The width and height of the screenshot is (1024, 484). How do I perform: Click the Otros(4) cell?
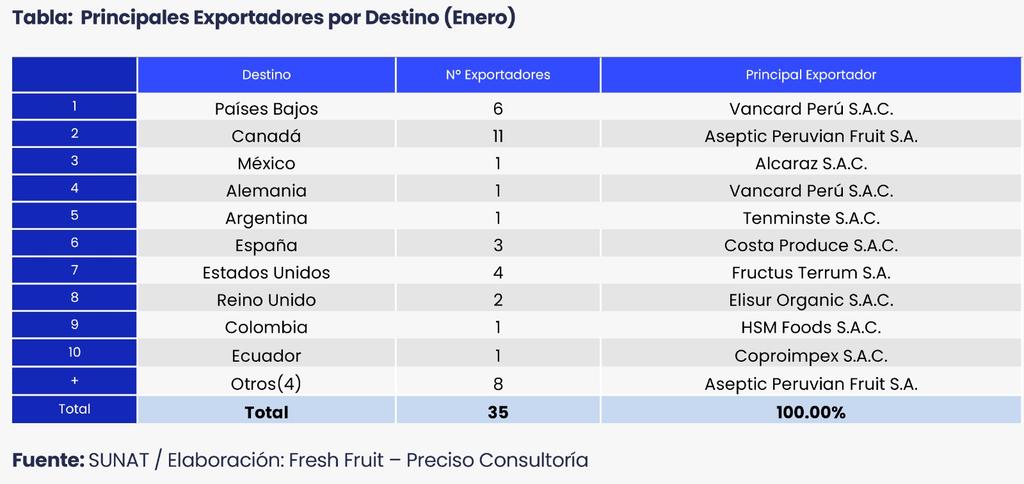(x=266, y=383)
